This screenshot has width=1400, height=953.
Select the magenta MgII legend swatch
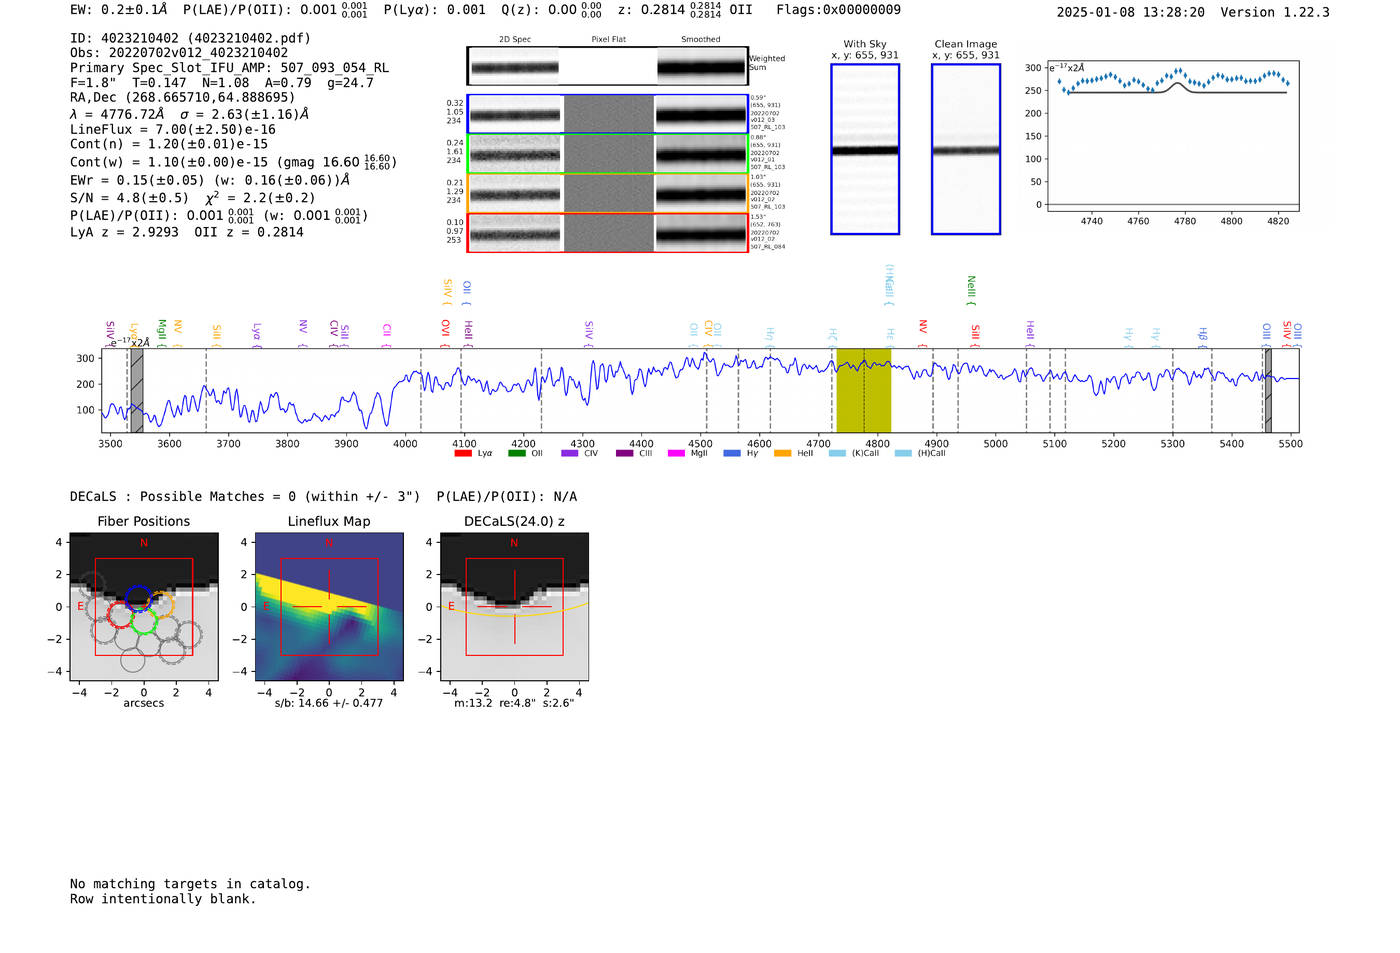click(x=677, y=454)
